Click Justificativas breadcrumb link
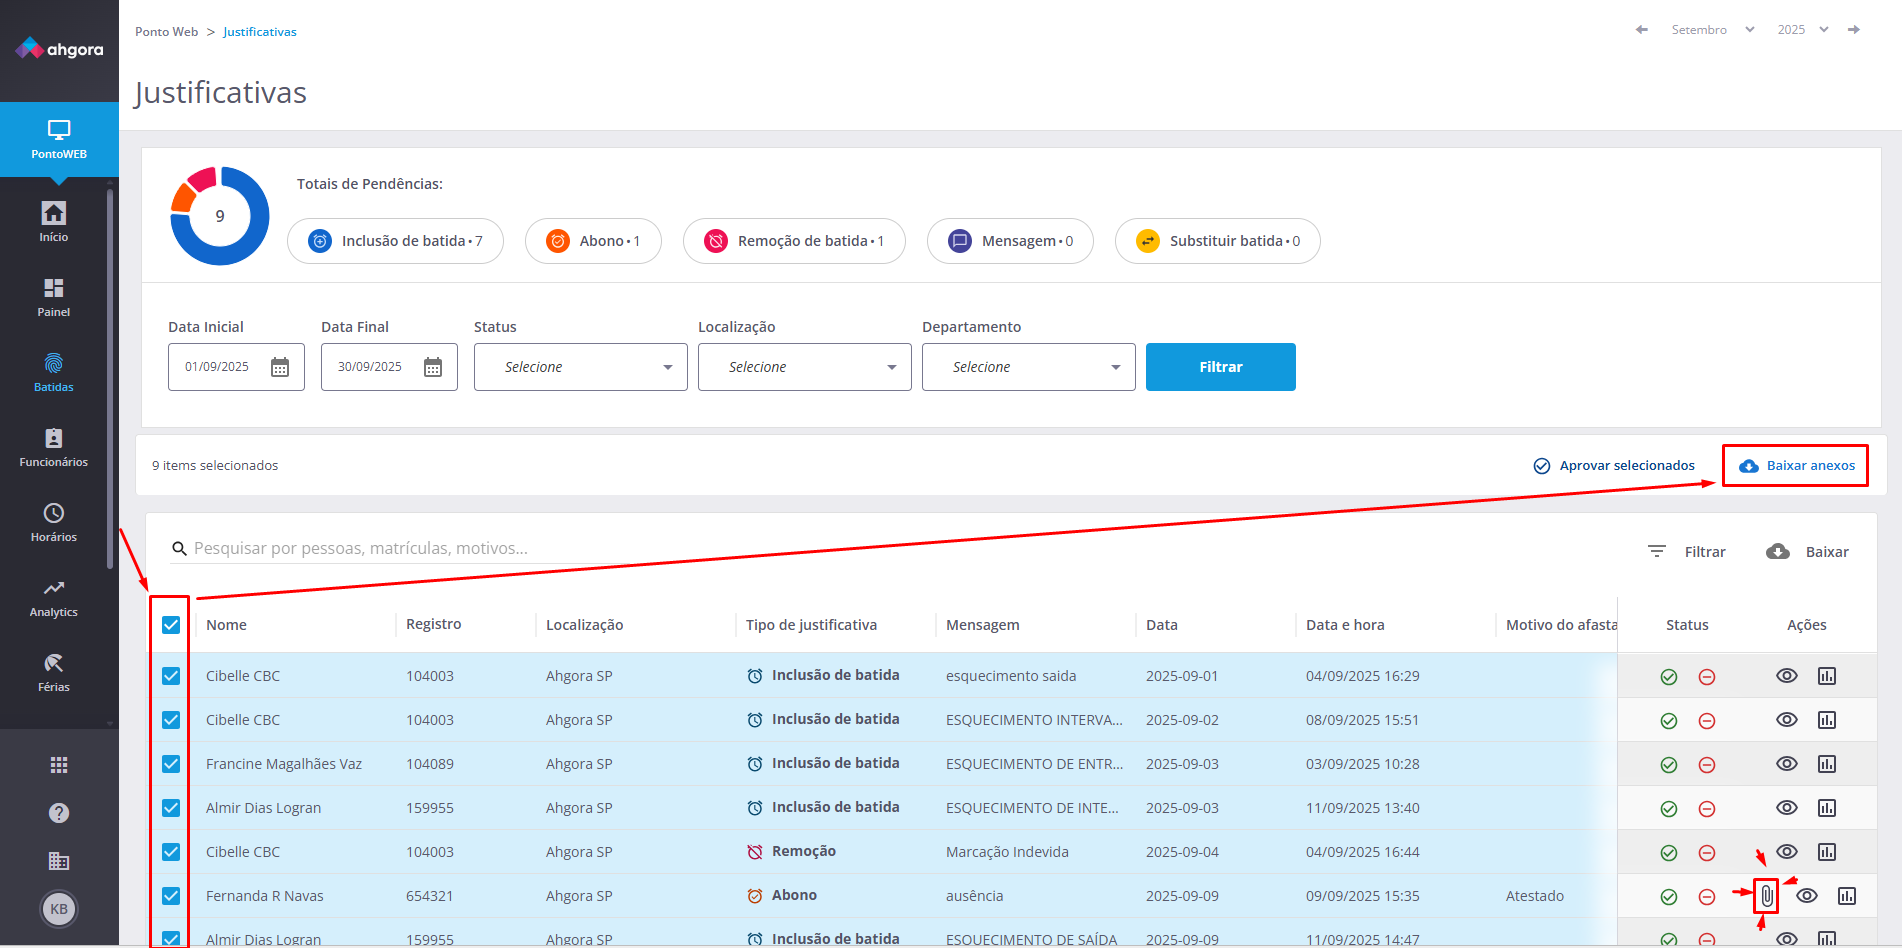The image size is (1902, 948). point(260,32)
